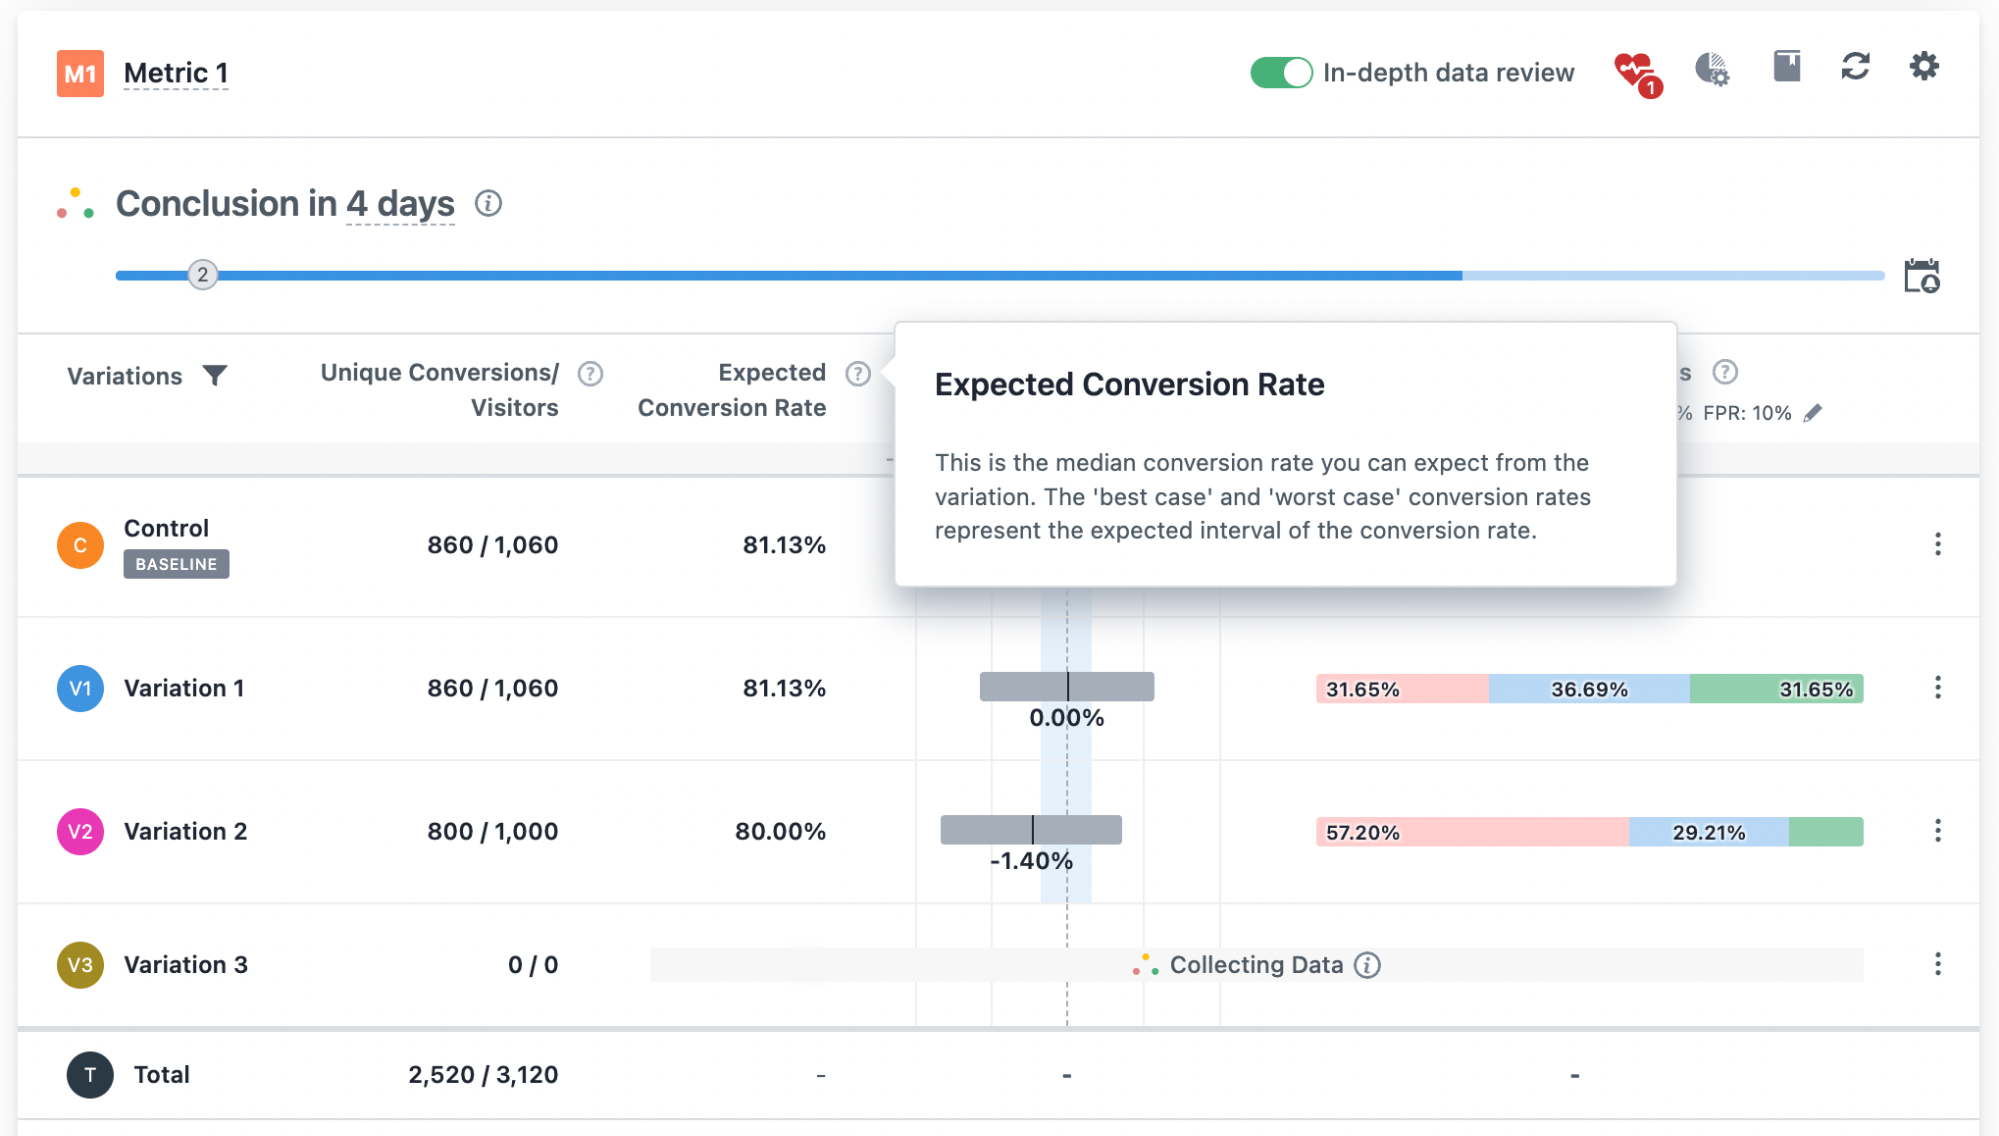Image resolution: width=1999 pixels, height=1136 pixels.
Task: Click the Total T avatar
Action: [90, 1075]
